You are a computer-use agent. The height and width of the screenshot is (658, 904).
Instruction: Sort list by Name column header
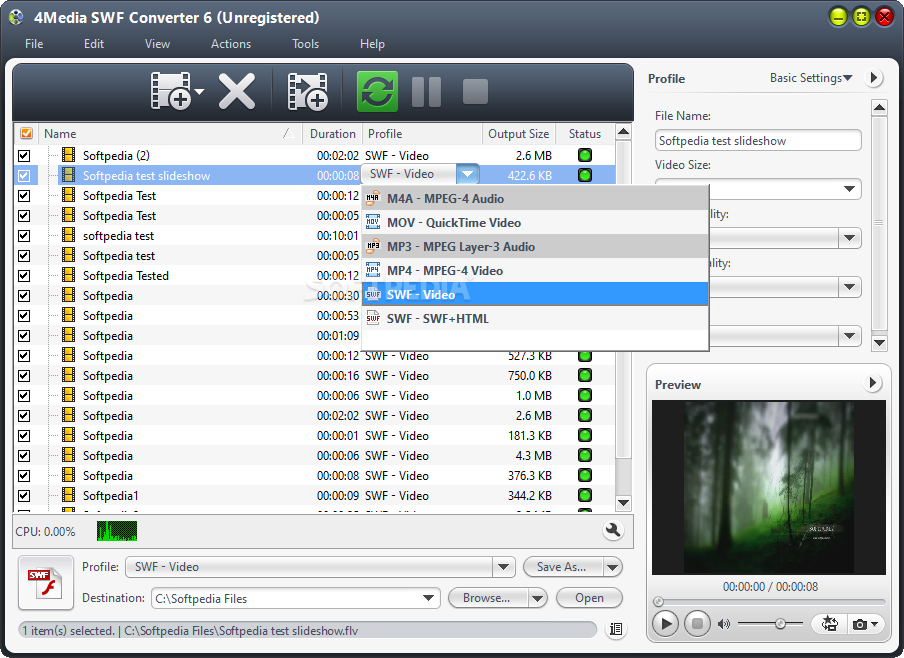pos(170,133)
